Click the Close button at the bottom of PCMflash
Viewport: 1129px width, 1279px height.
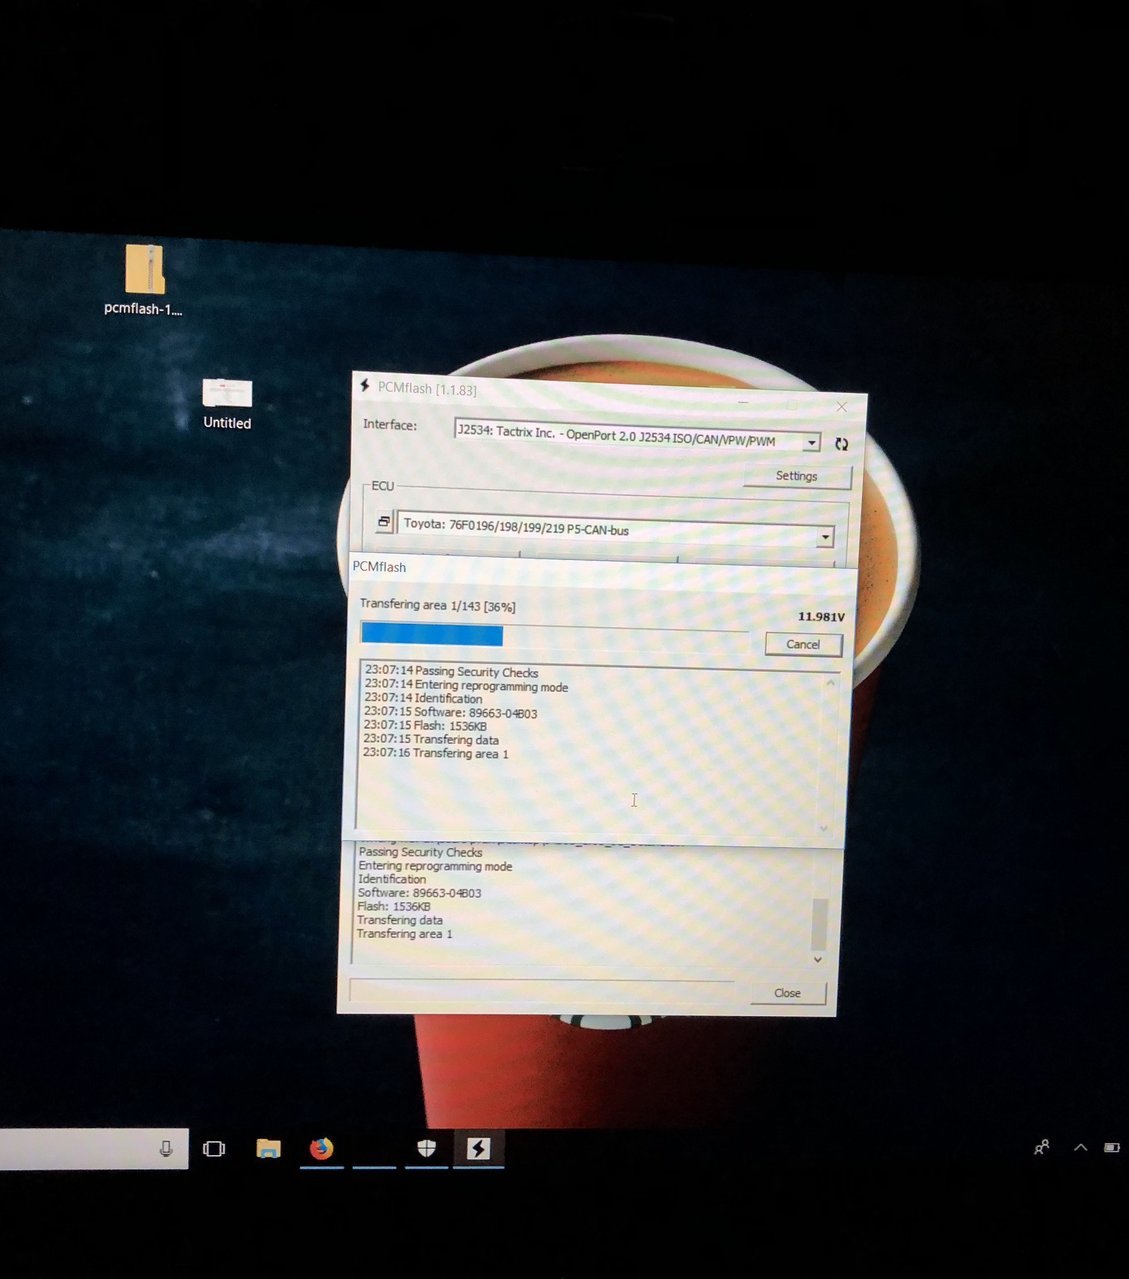pyautogui.click(x=787, y=993)
